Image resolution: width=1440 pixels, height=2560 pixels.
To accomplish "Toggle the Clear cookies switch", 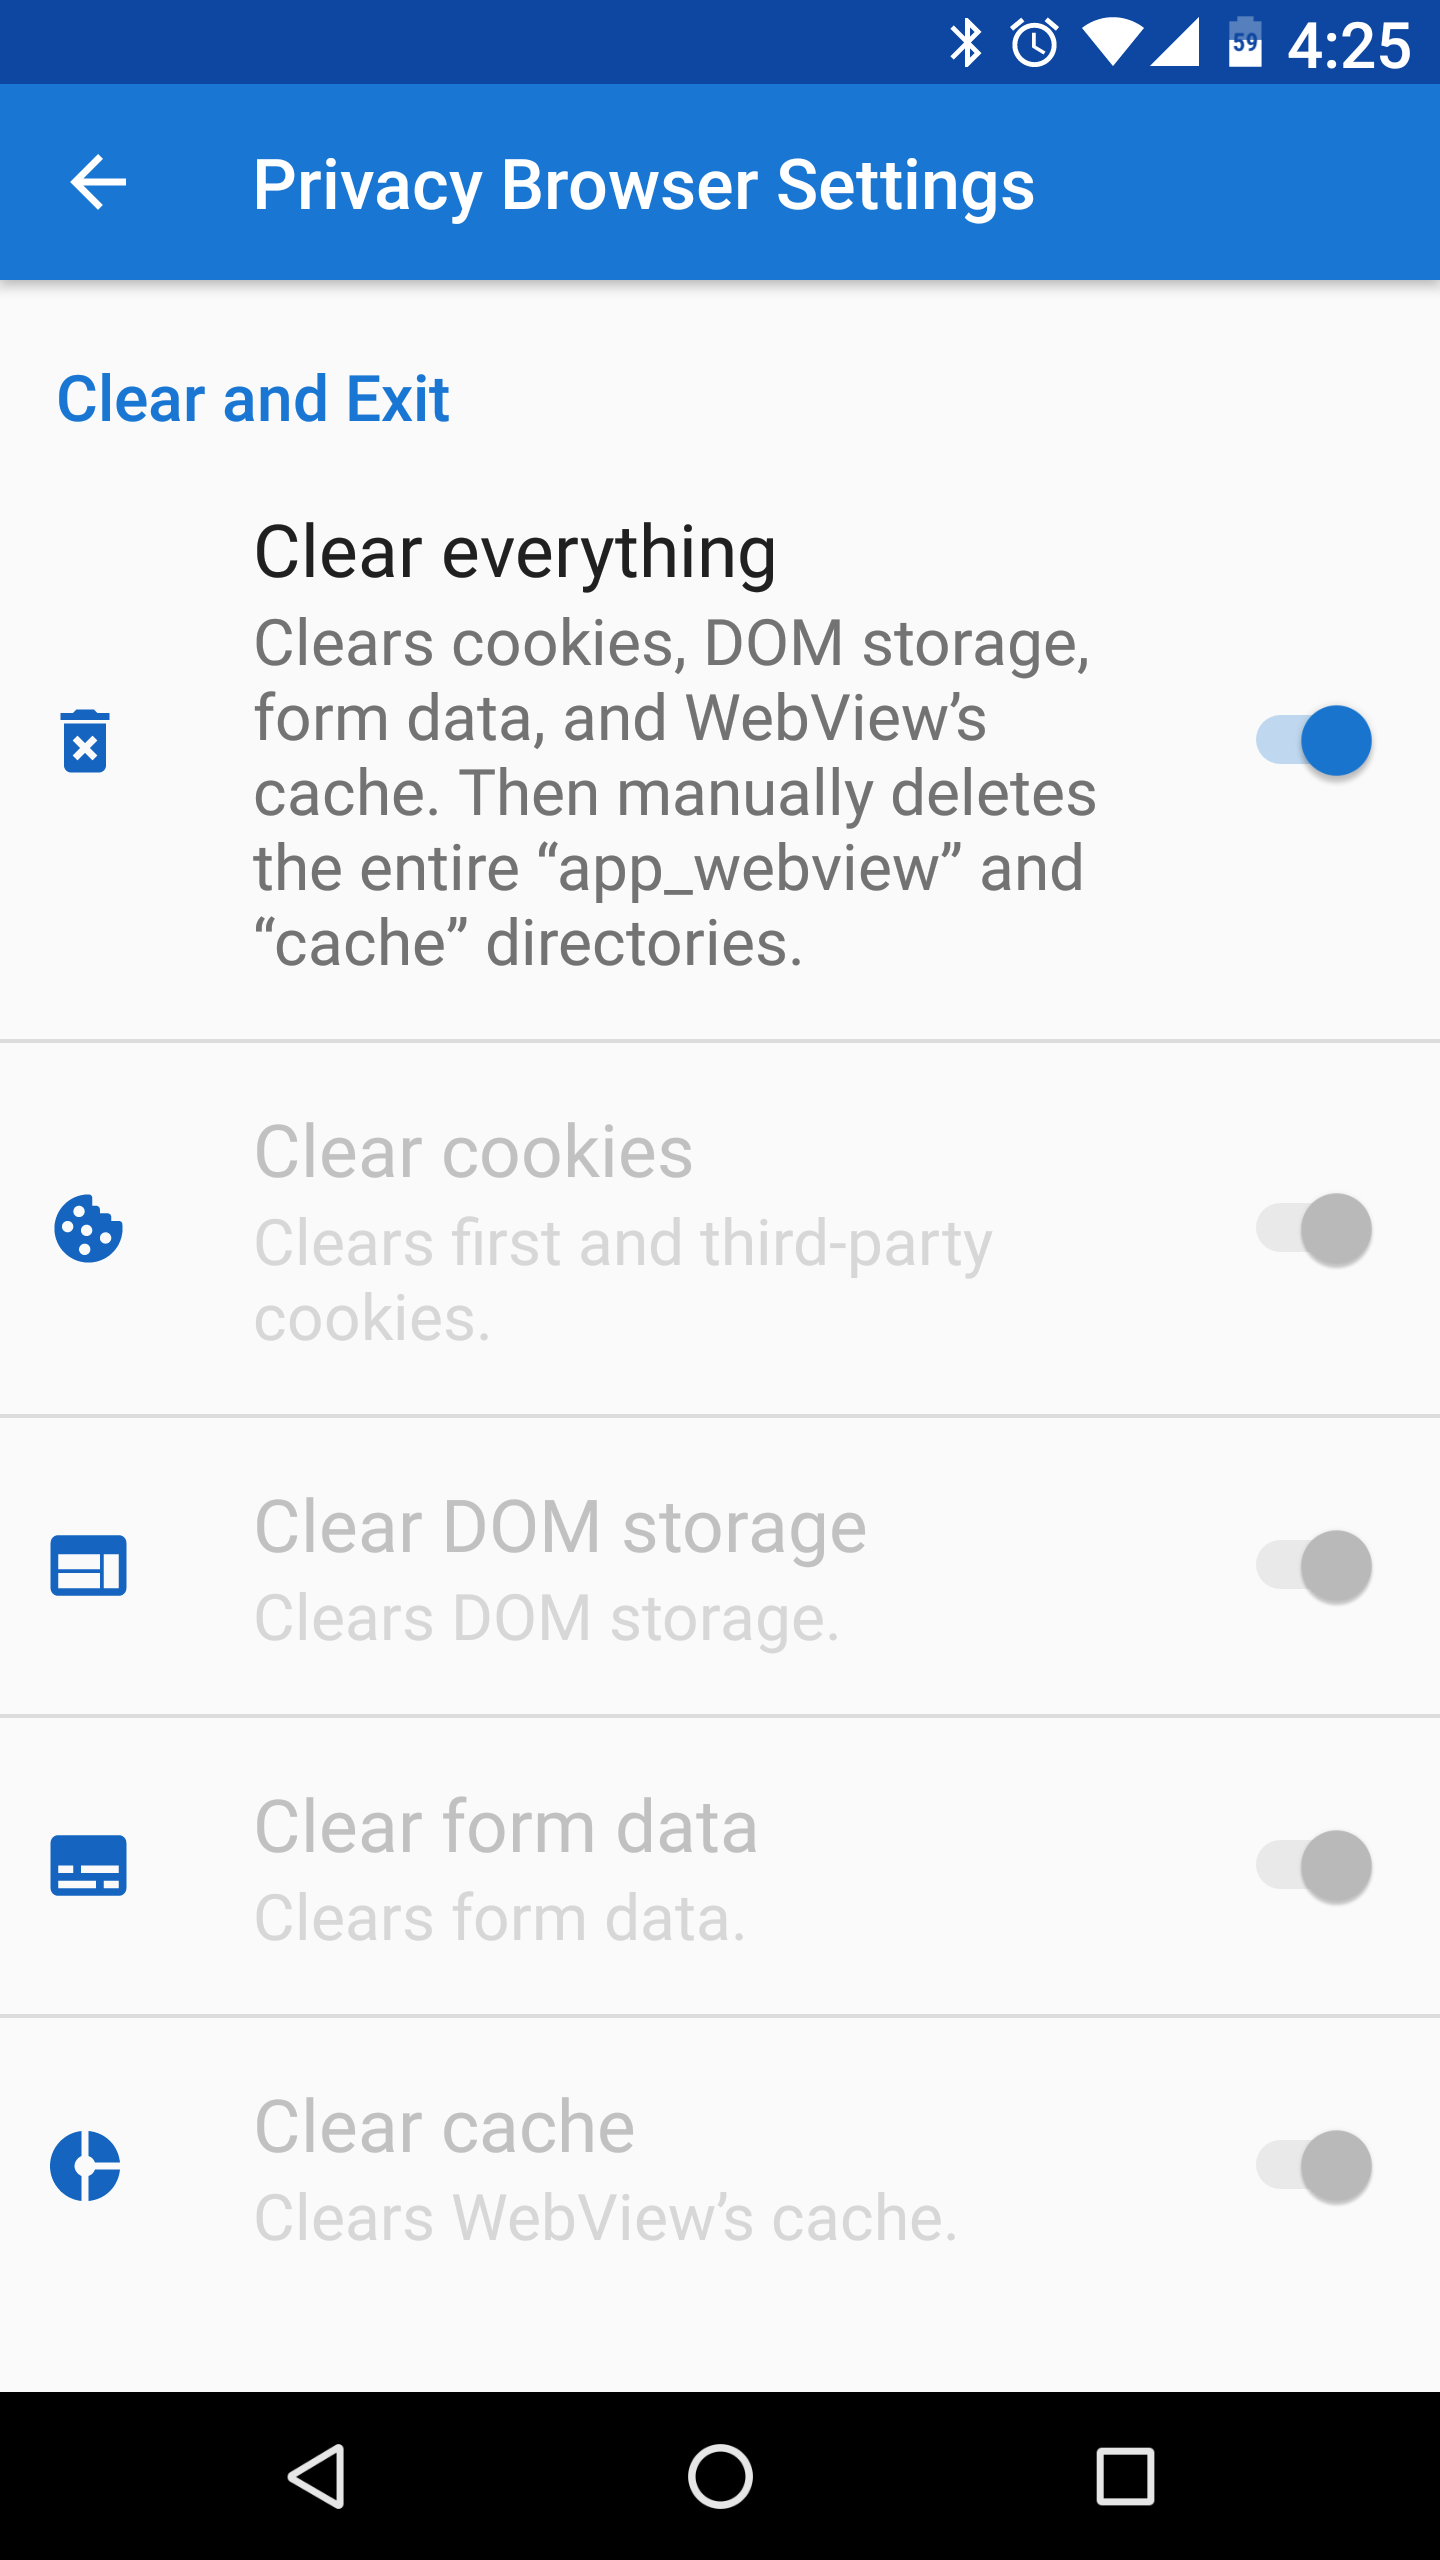I will (x=1314, y=1229).
